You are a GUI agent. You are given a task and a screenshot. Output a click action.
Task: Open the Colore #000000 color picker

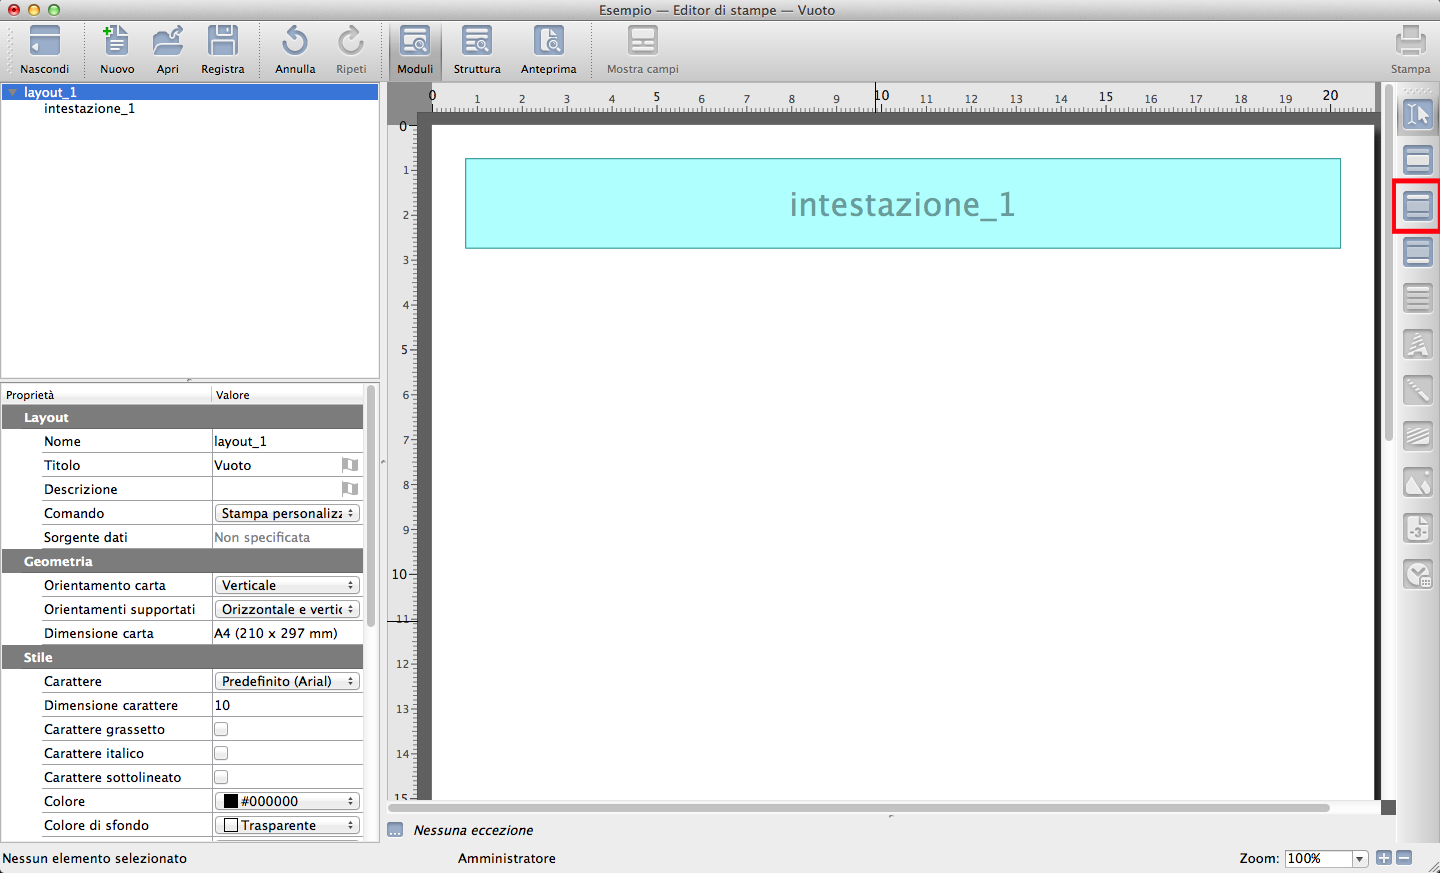(287, 801)
